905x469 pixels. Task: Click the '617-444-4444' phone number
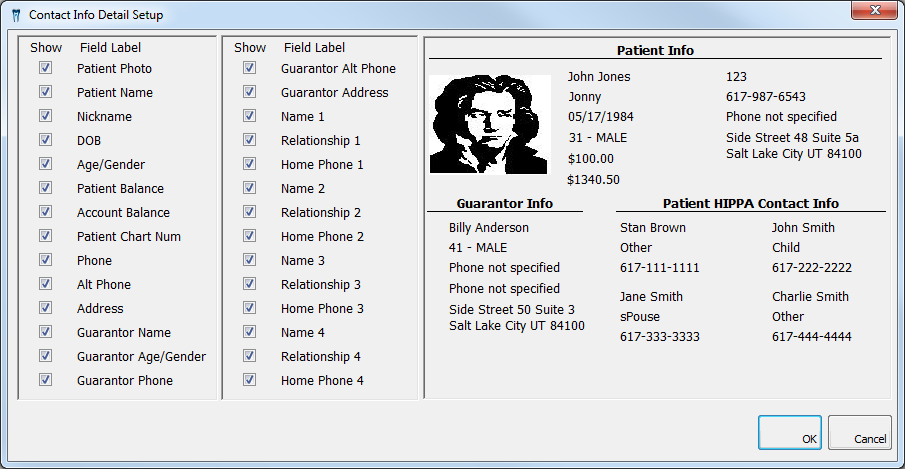point(811,337)
